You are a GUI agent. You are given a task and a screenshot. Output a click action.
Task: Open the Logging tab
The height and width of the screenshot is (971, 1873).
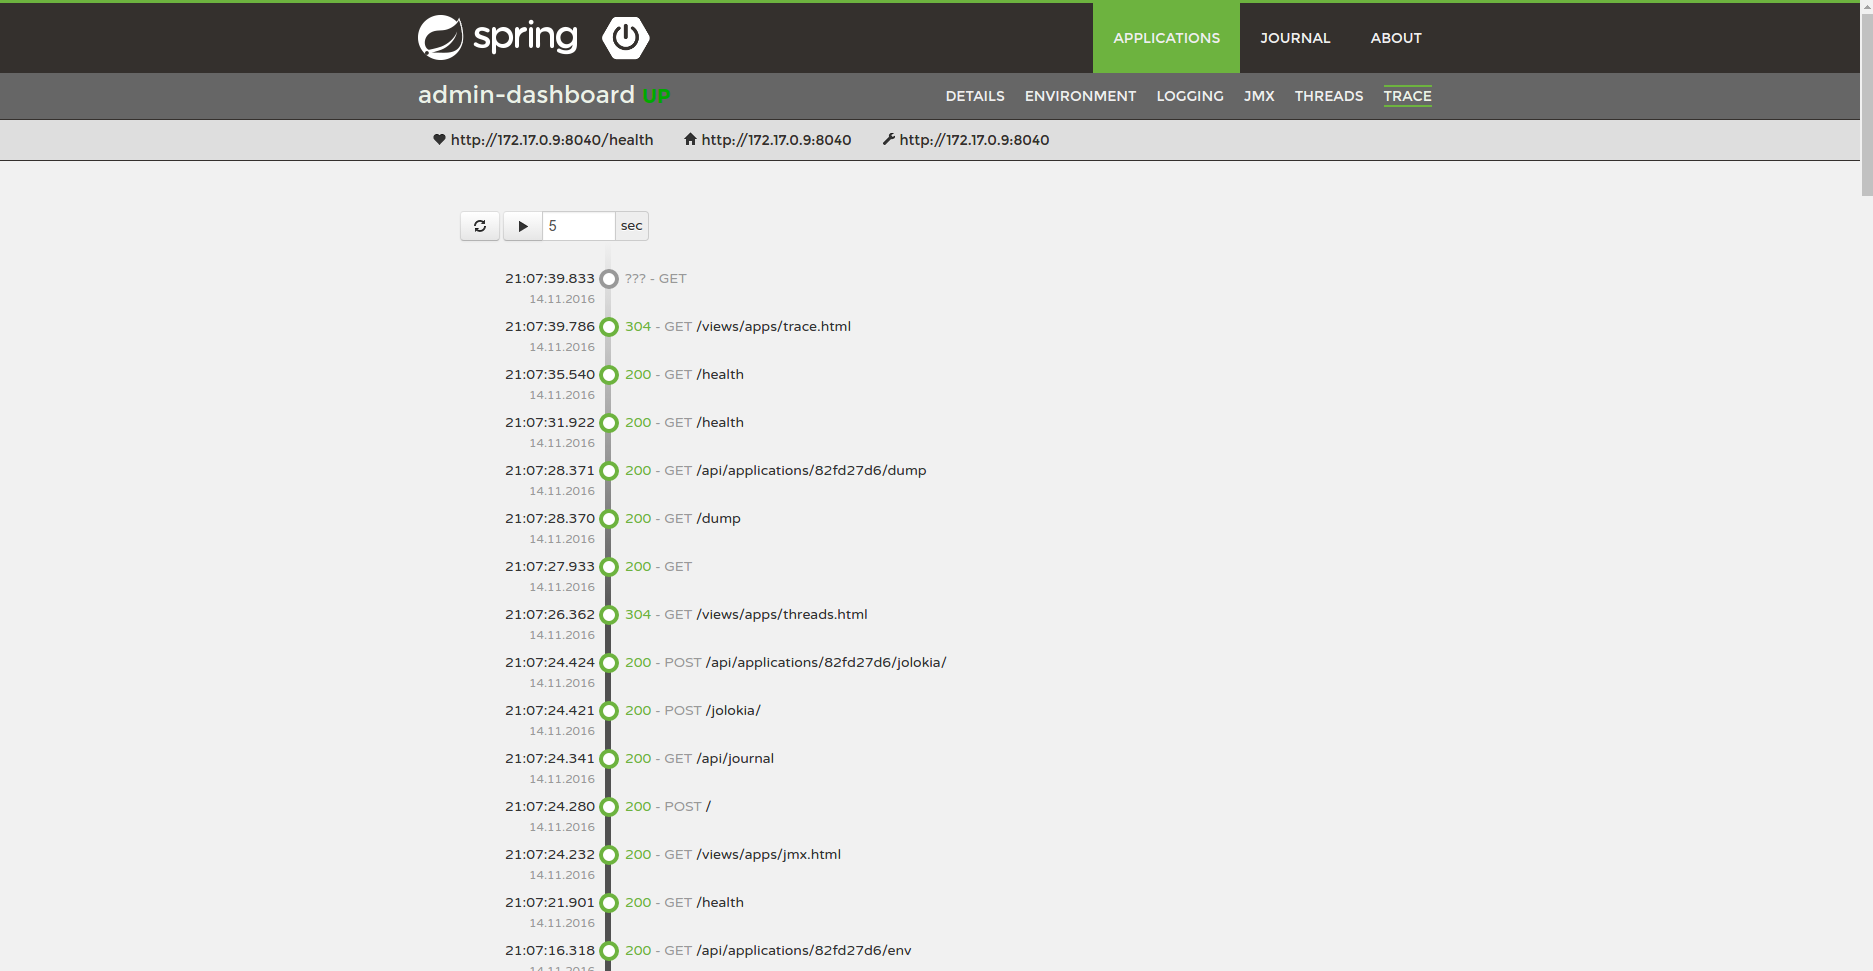tap(1189, 96)
